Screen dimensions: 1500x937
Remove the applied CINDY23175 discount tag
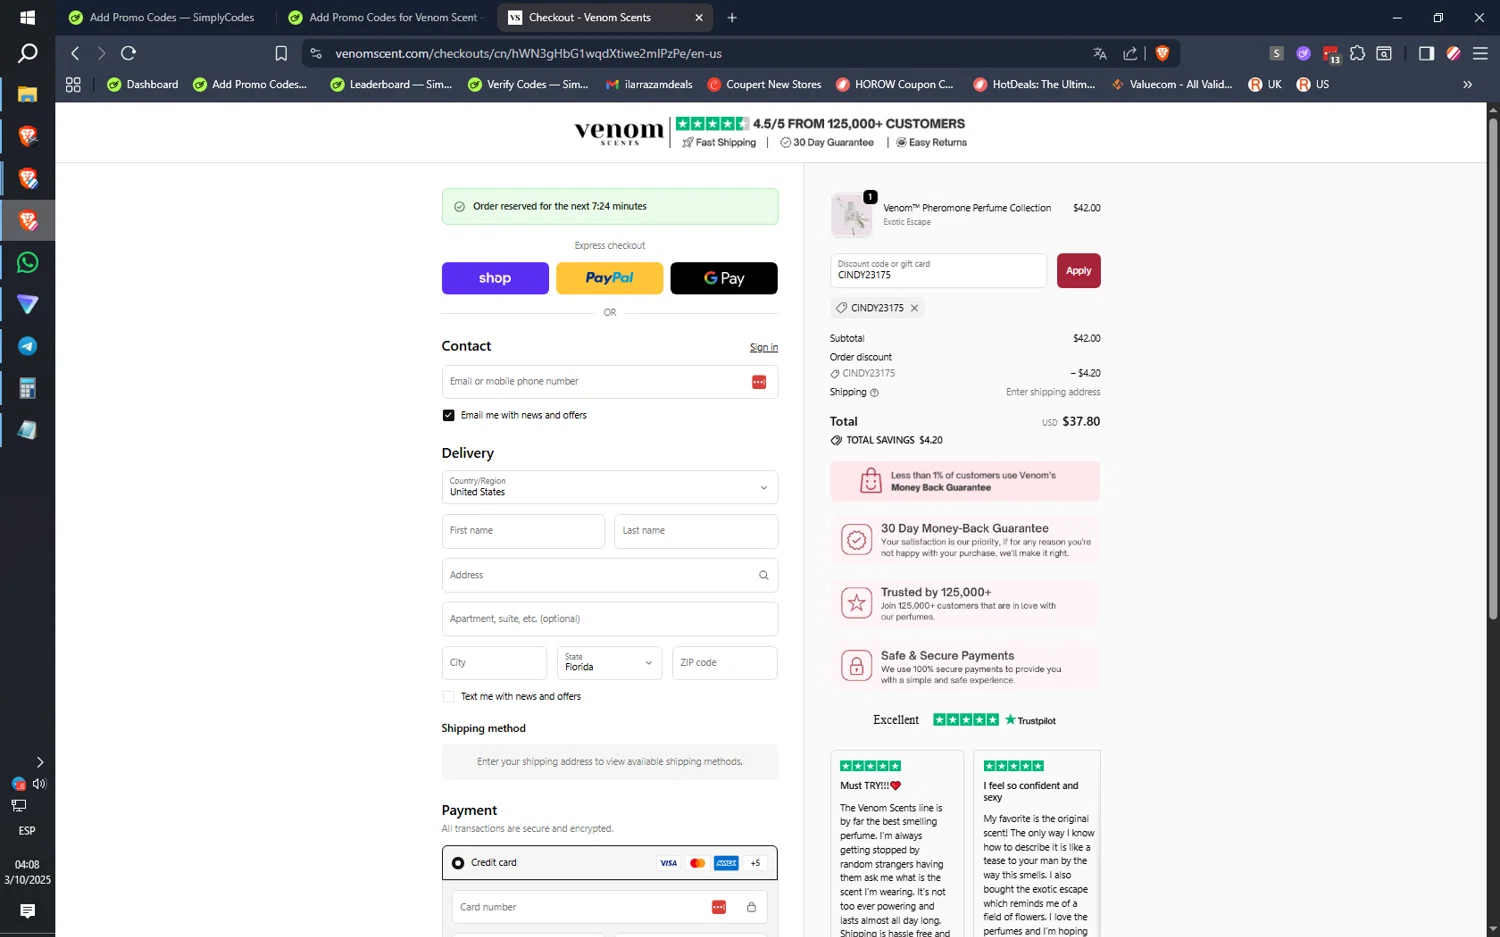click(914, 308)
